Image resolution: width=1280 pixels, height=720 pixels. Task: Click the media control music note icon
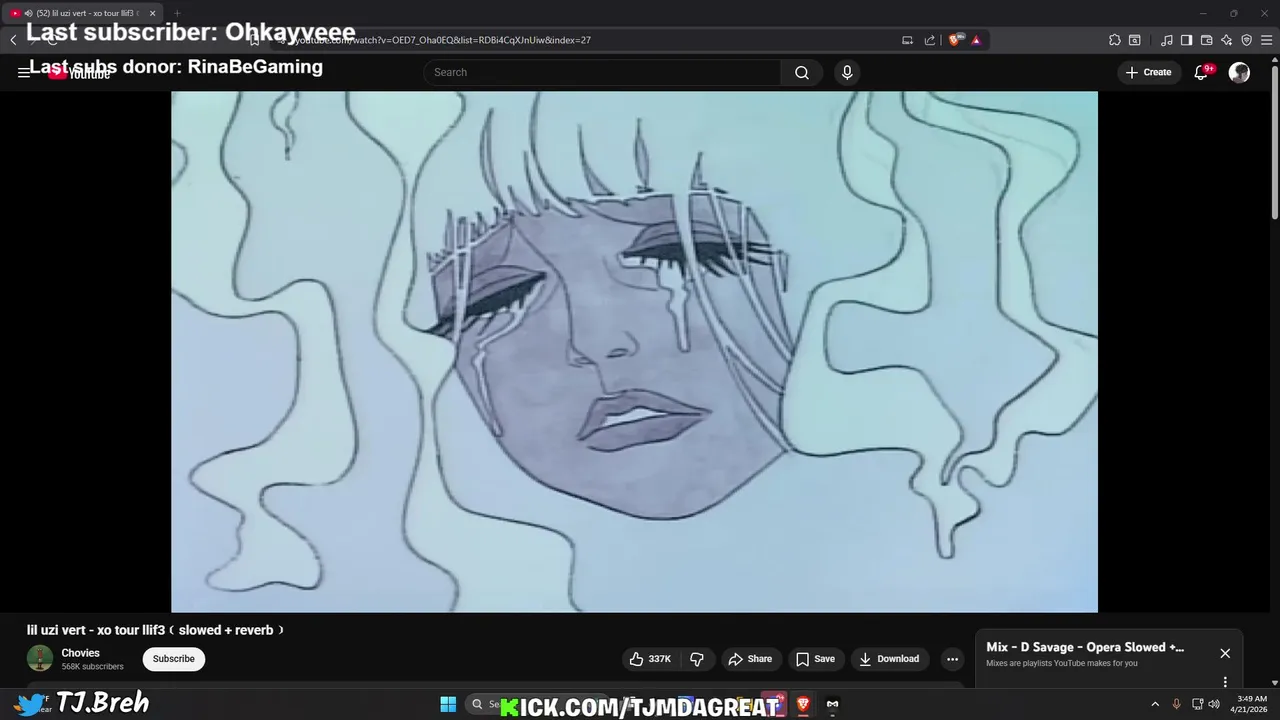pos(1167,40)
